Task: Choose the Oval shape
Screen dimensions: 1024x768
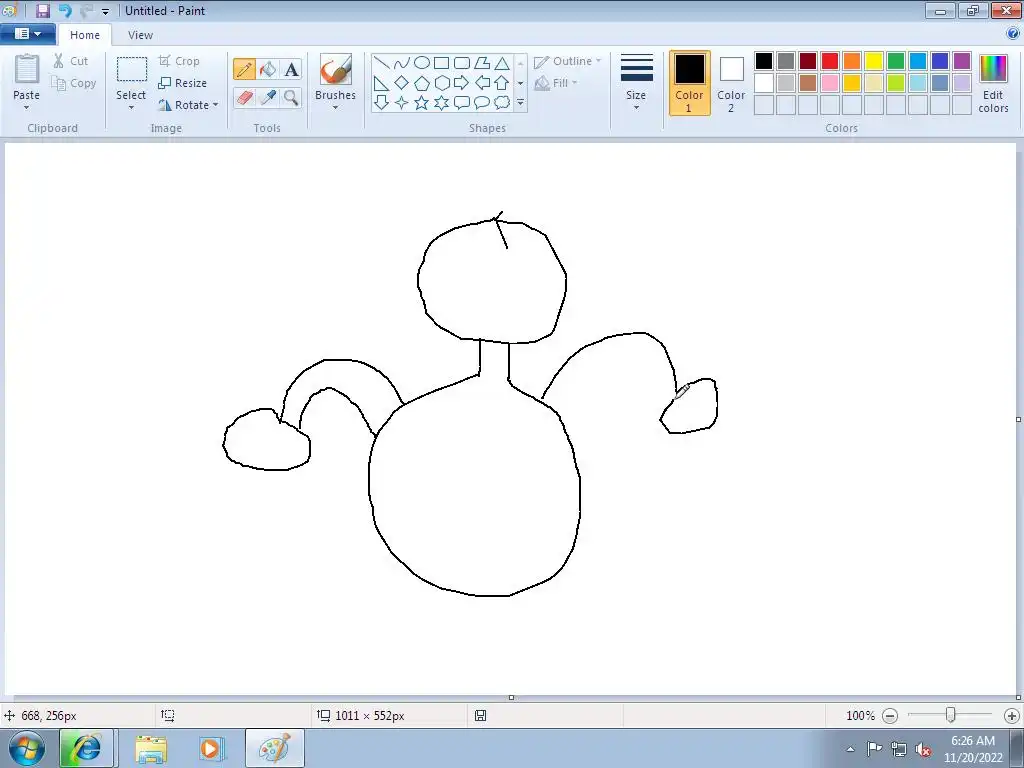Action: coord(422,63)
